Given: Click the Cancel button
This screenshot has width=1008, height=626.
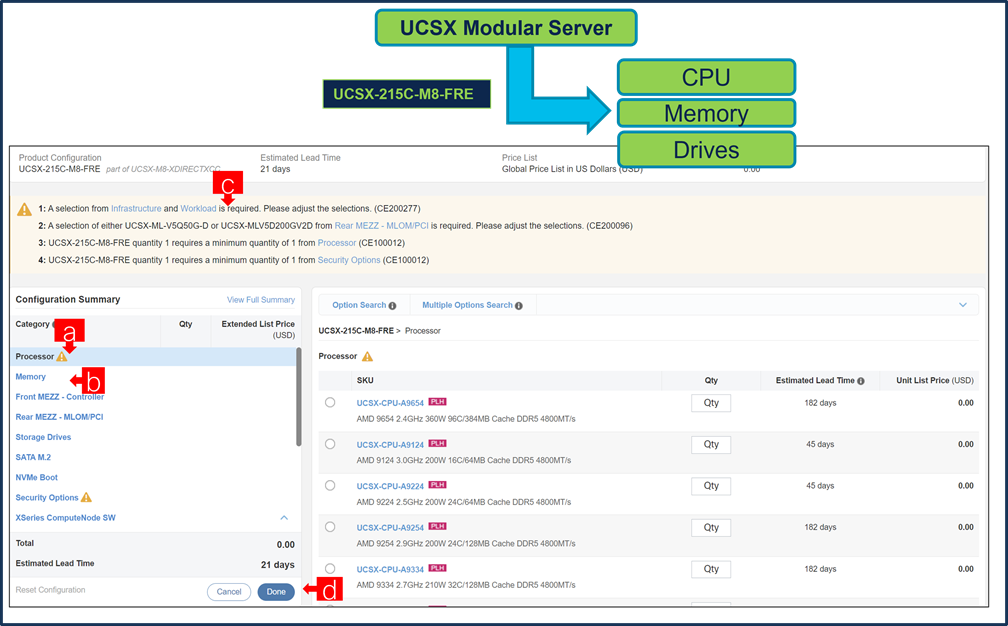Looking at the screenshot, I should [x=229, y=592].
